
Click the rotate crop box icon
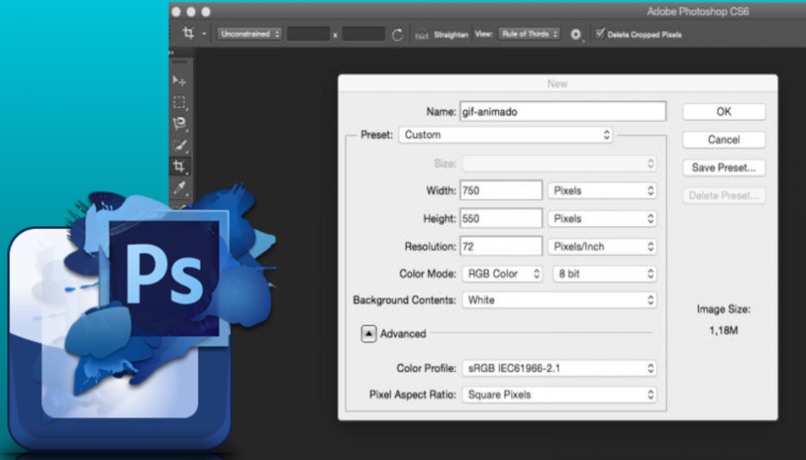point(397,34)
